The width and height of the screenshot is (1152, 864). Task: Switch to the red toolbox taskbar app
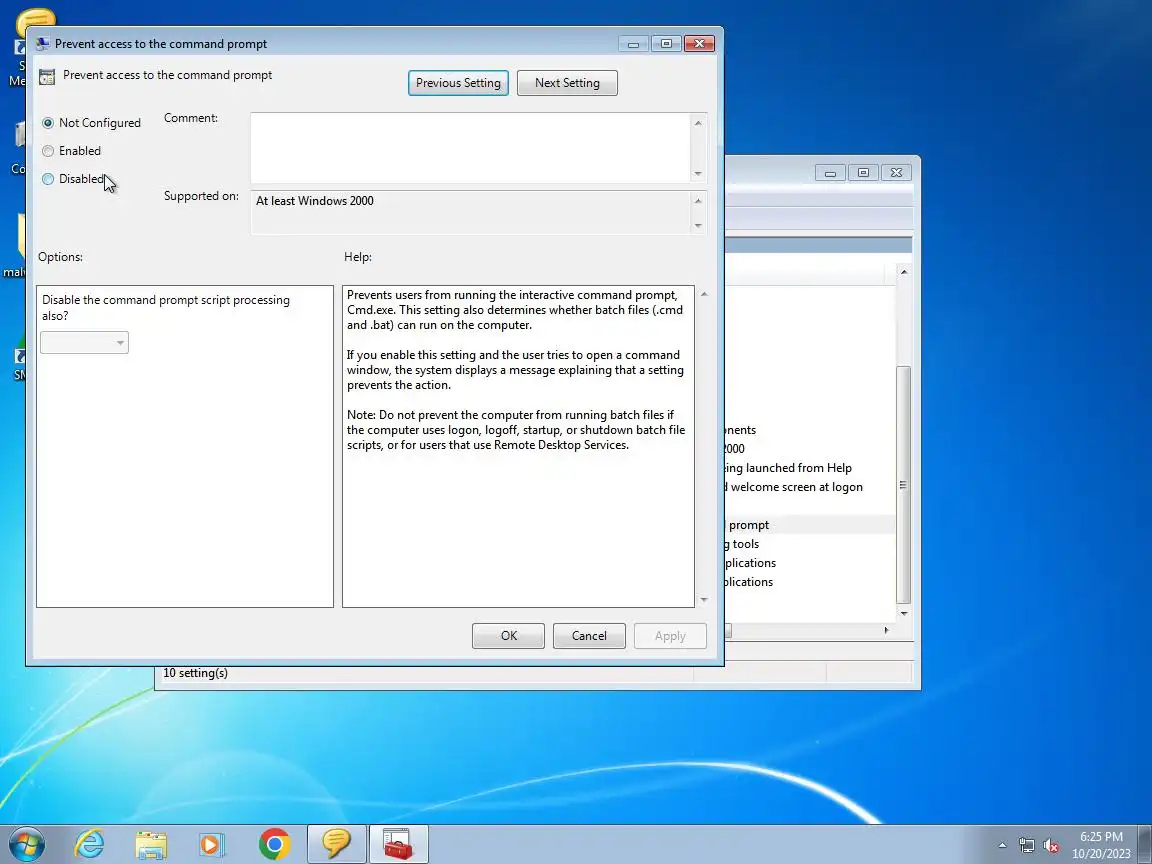398,844
